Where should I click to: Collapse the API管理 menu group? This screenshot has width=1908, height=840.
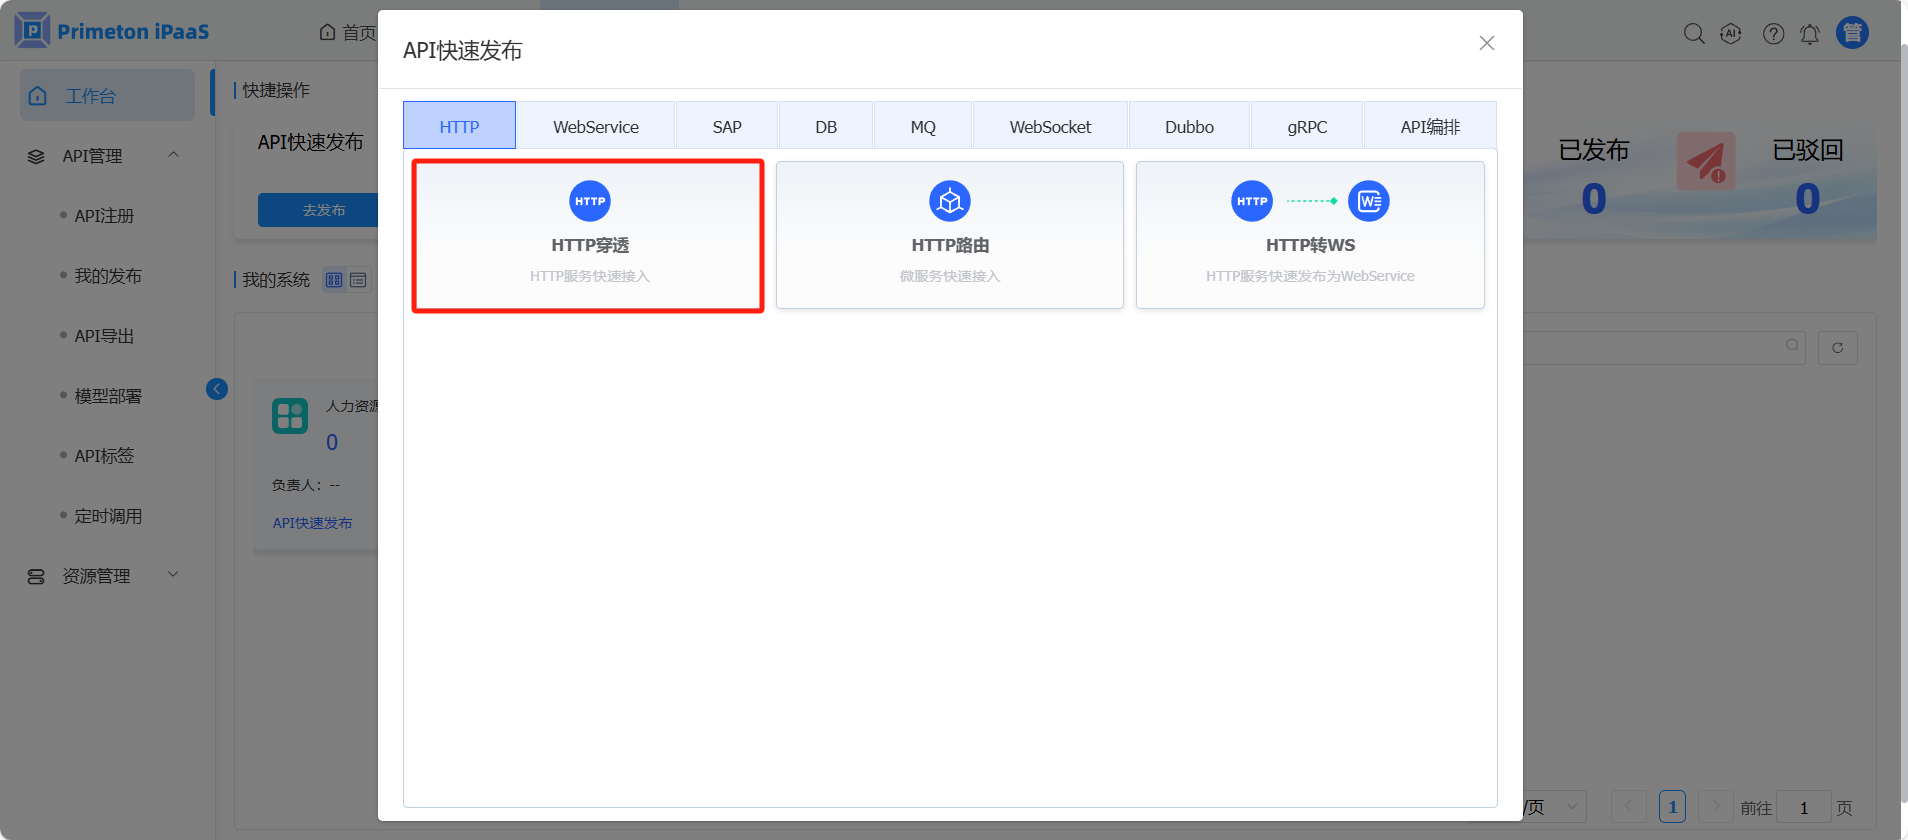[x=173, y=155]
